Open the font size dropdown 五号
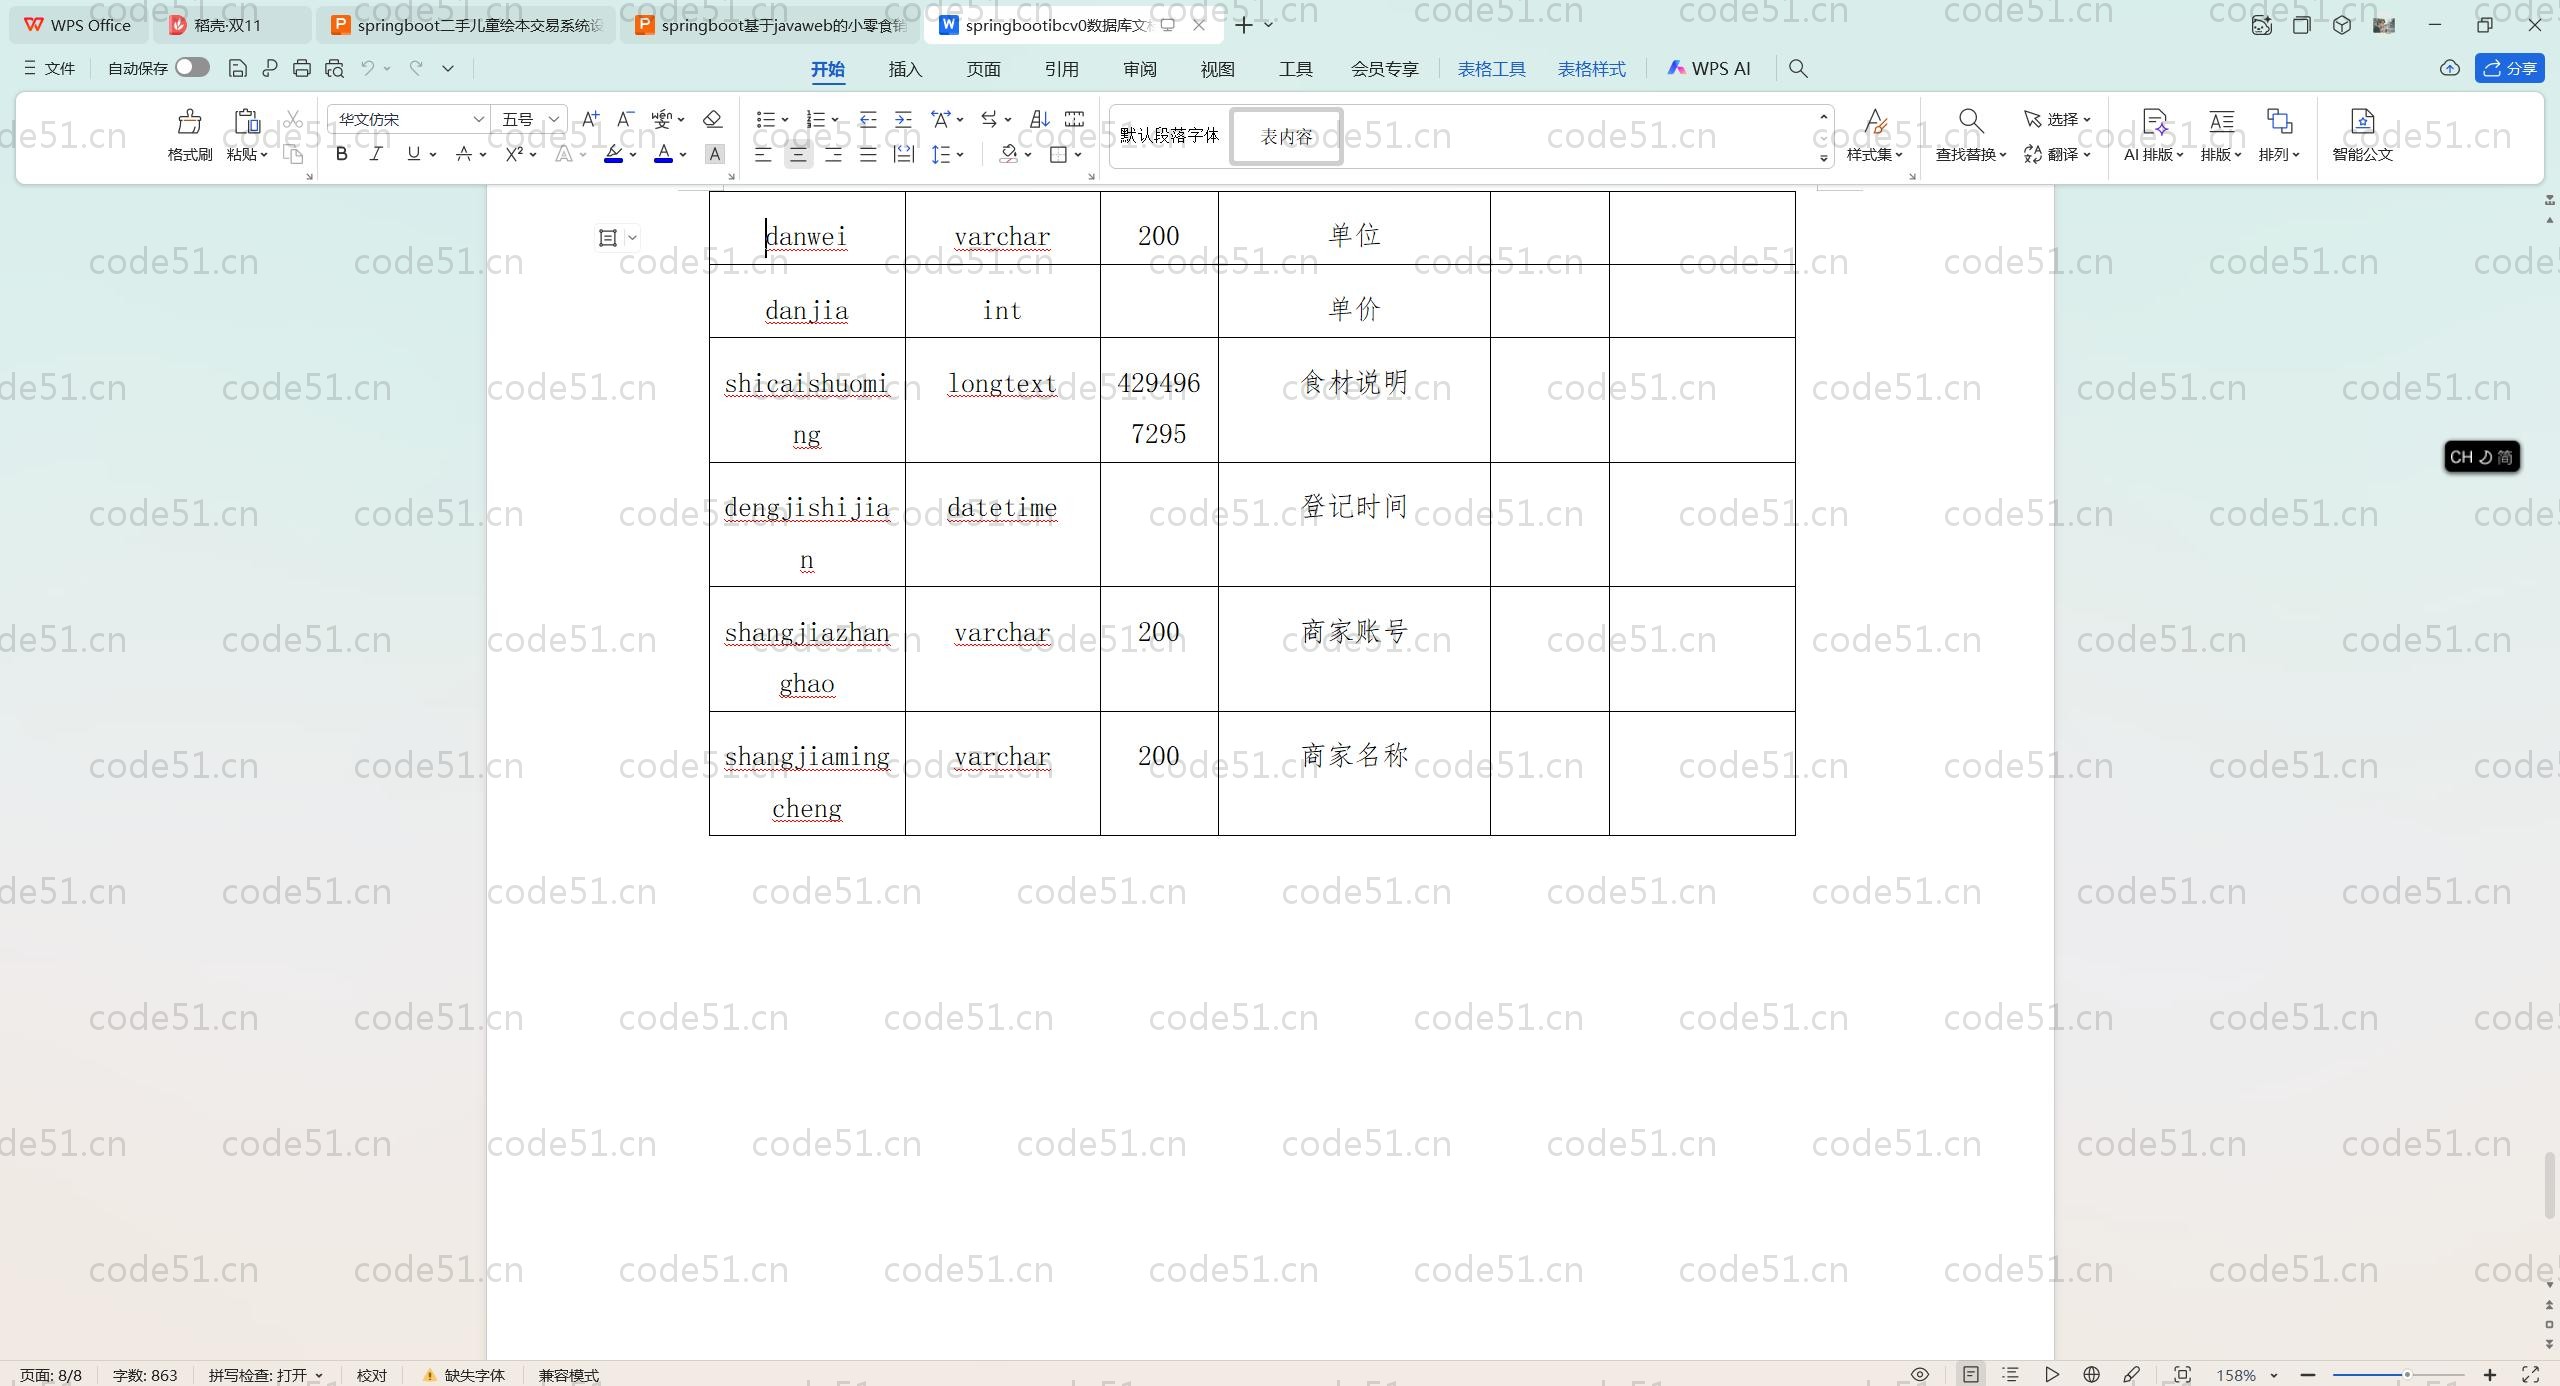The height and width of the screenshot is (1386, 2560). (x=553, y=119)
